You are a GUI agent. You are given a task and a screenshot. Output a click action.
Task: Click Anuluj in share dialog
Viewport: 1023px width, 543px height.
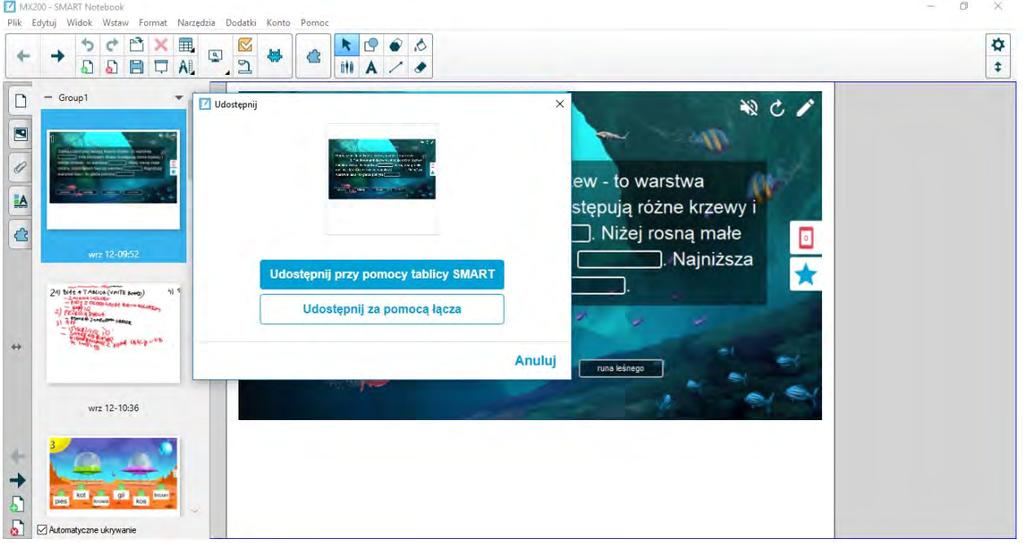click(535, 360)
